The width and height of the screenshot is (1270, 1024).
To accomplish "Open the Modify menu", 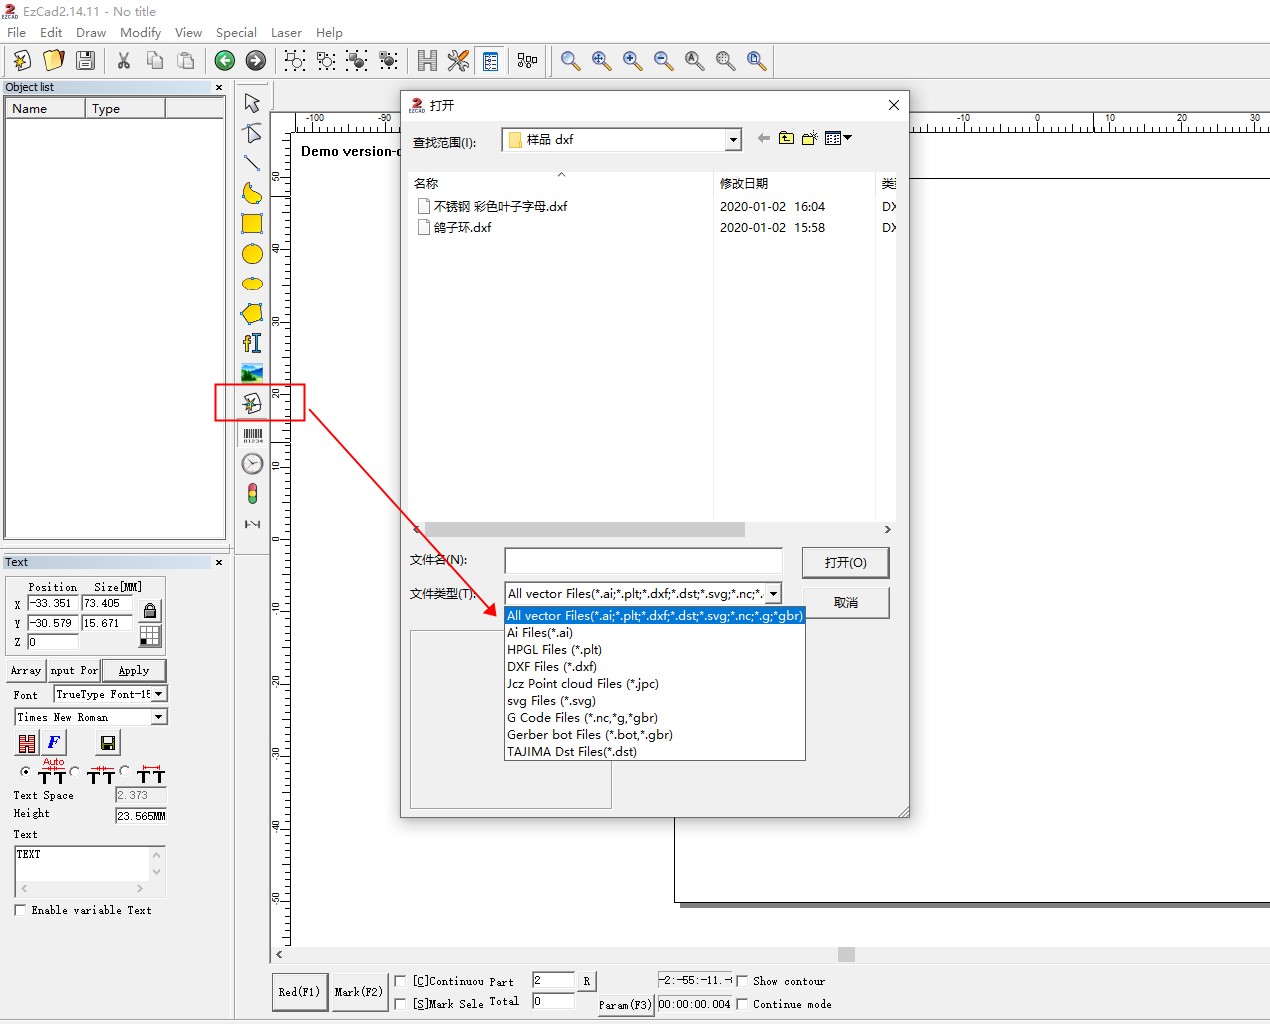I will click(x=140, y=33).
